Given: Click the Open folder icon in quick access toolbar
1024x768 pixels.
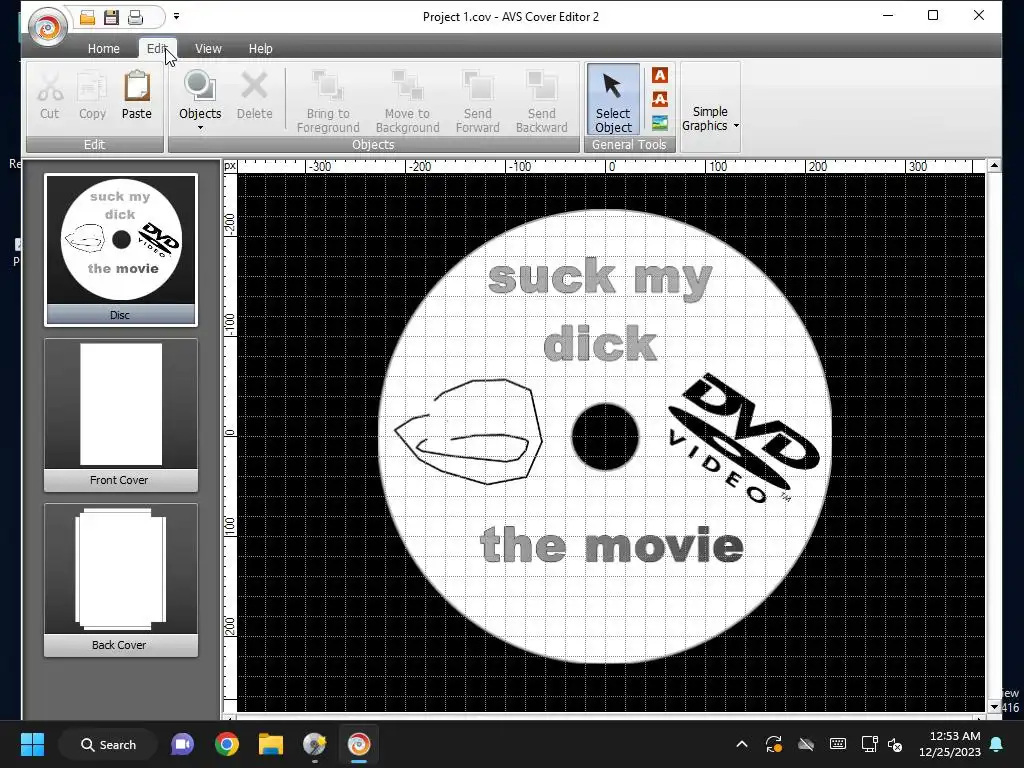Looking at the screenshot, I should [x=88, y=18].
